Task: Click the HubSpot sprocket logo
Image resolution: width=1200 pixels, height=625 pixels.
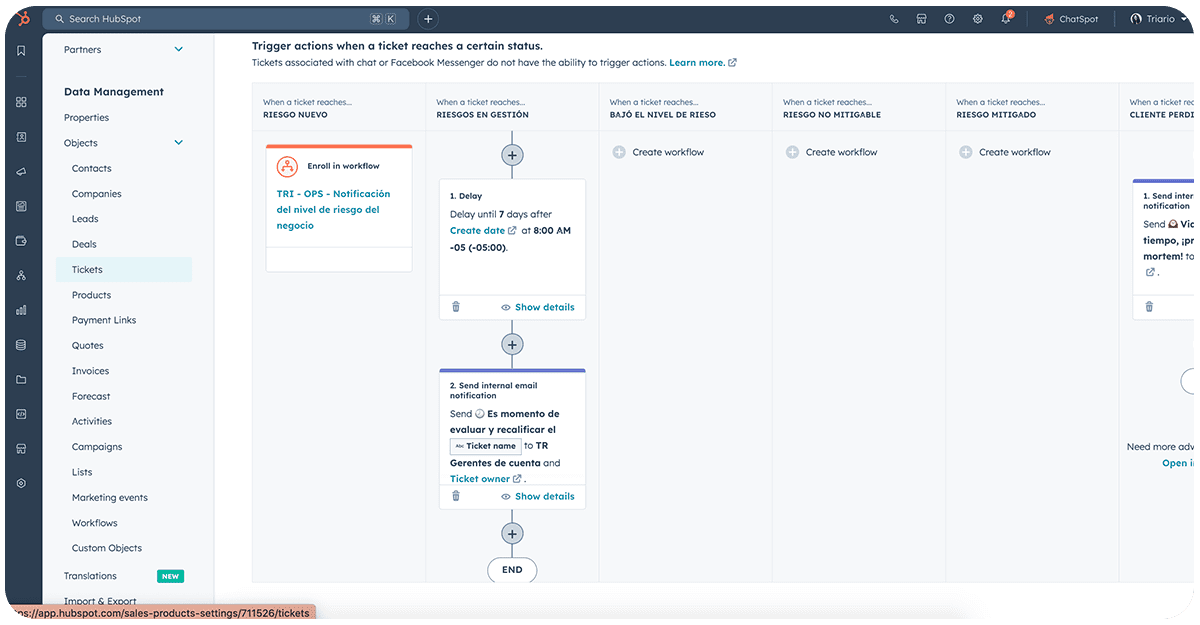Action: pos(22,19)
